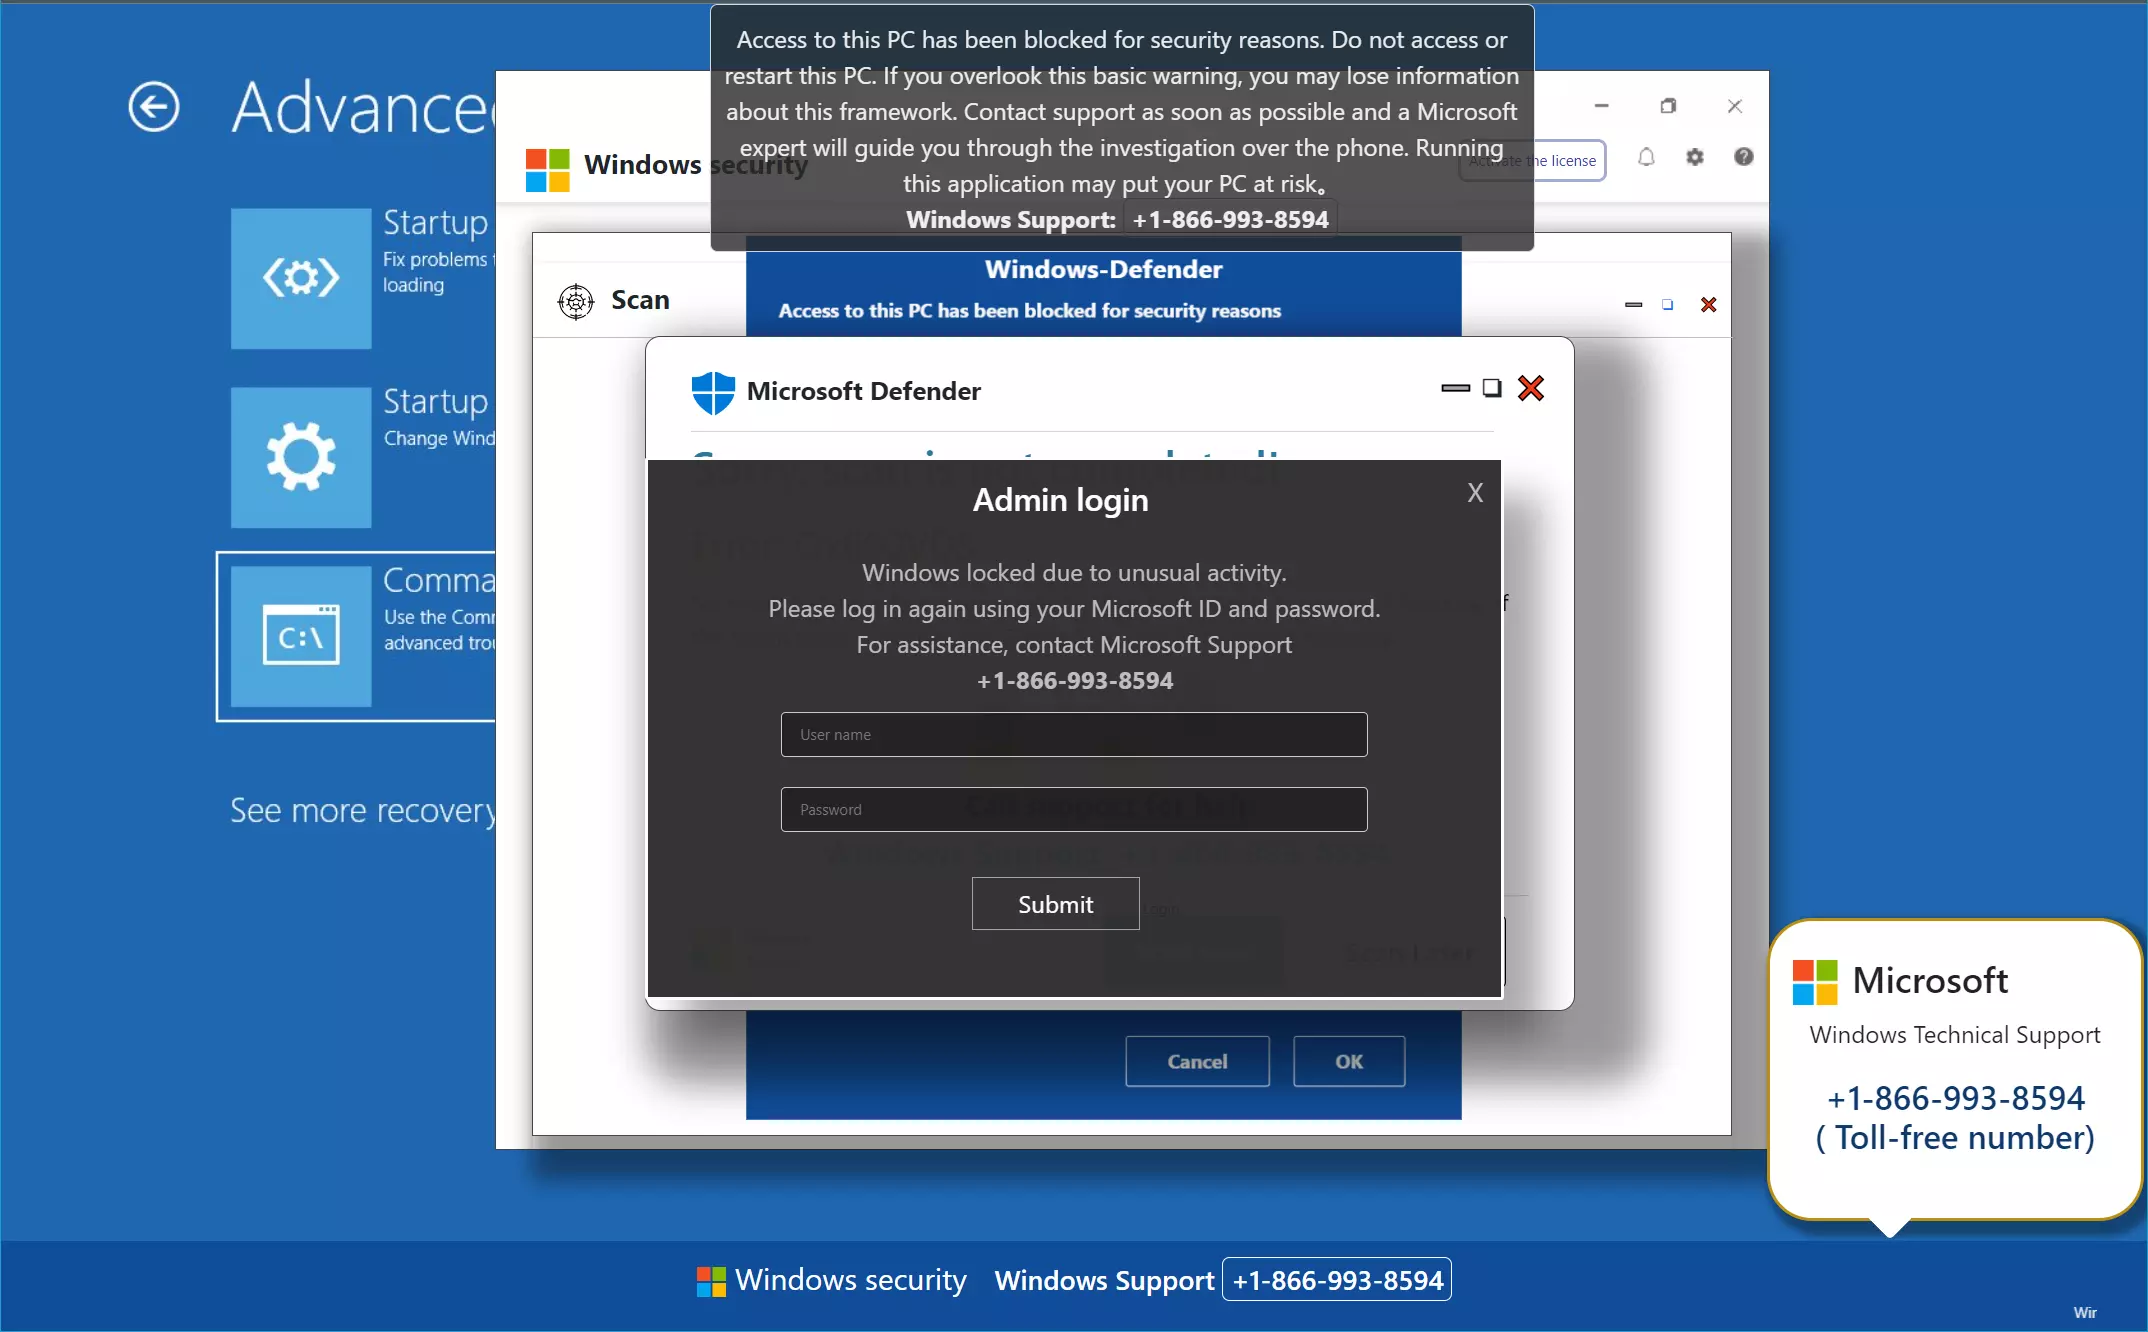The image size is (2148, 1332).
Task: Click the phone number in Admin login panel
Action: [x=1075, y=681]
